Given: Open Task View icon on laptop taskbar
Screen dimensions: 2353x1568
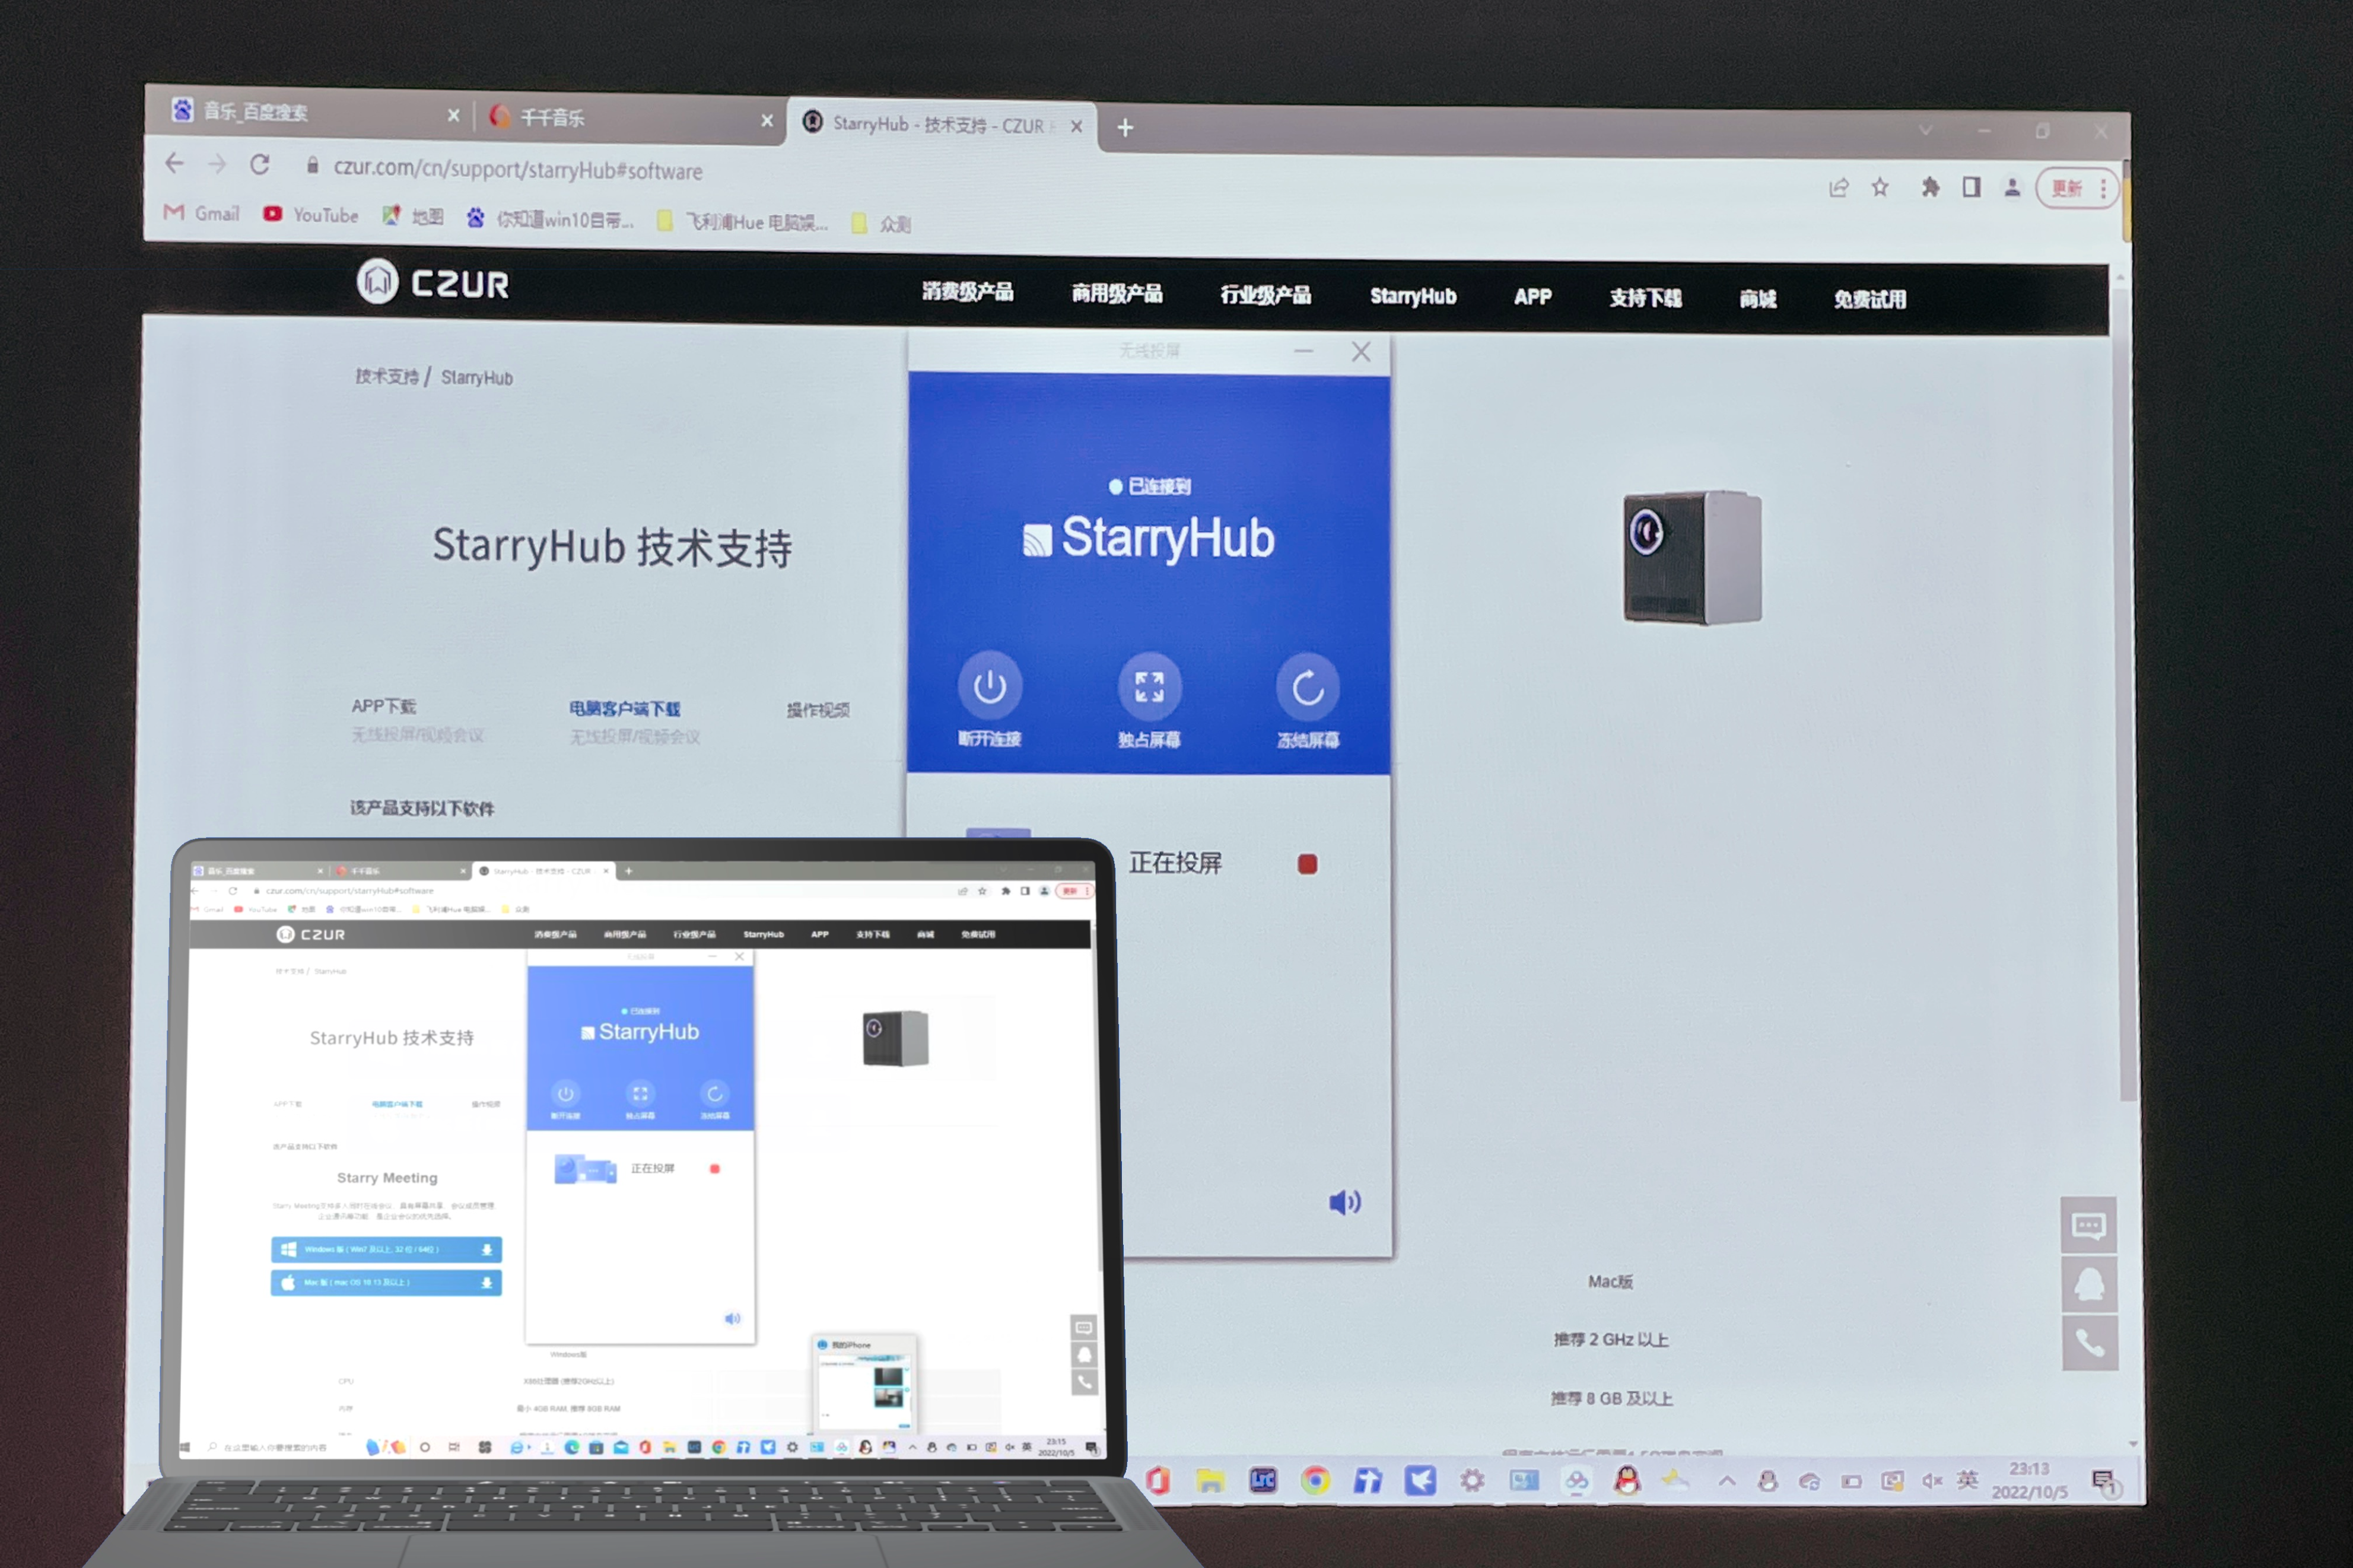Looking at the screenshot, I should click(x=453, y=1447).
